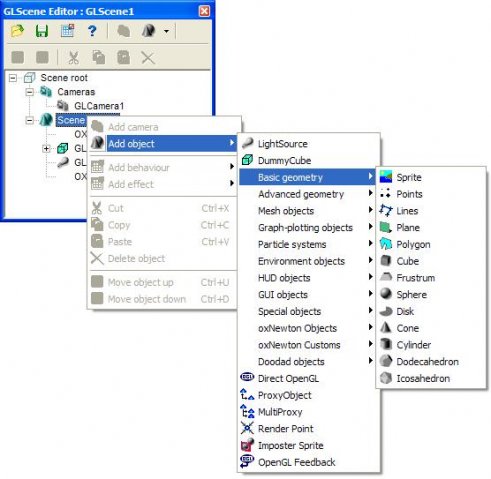Close the GLScene Editor window
The width and height of the screenshot is (491, 479).
coord(204,11)
